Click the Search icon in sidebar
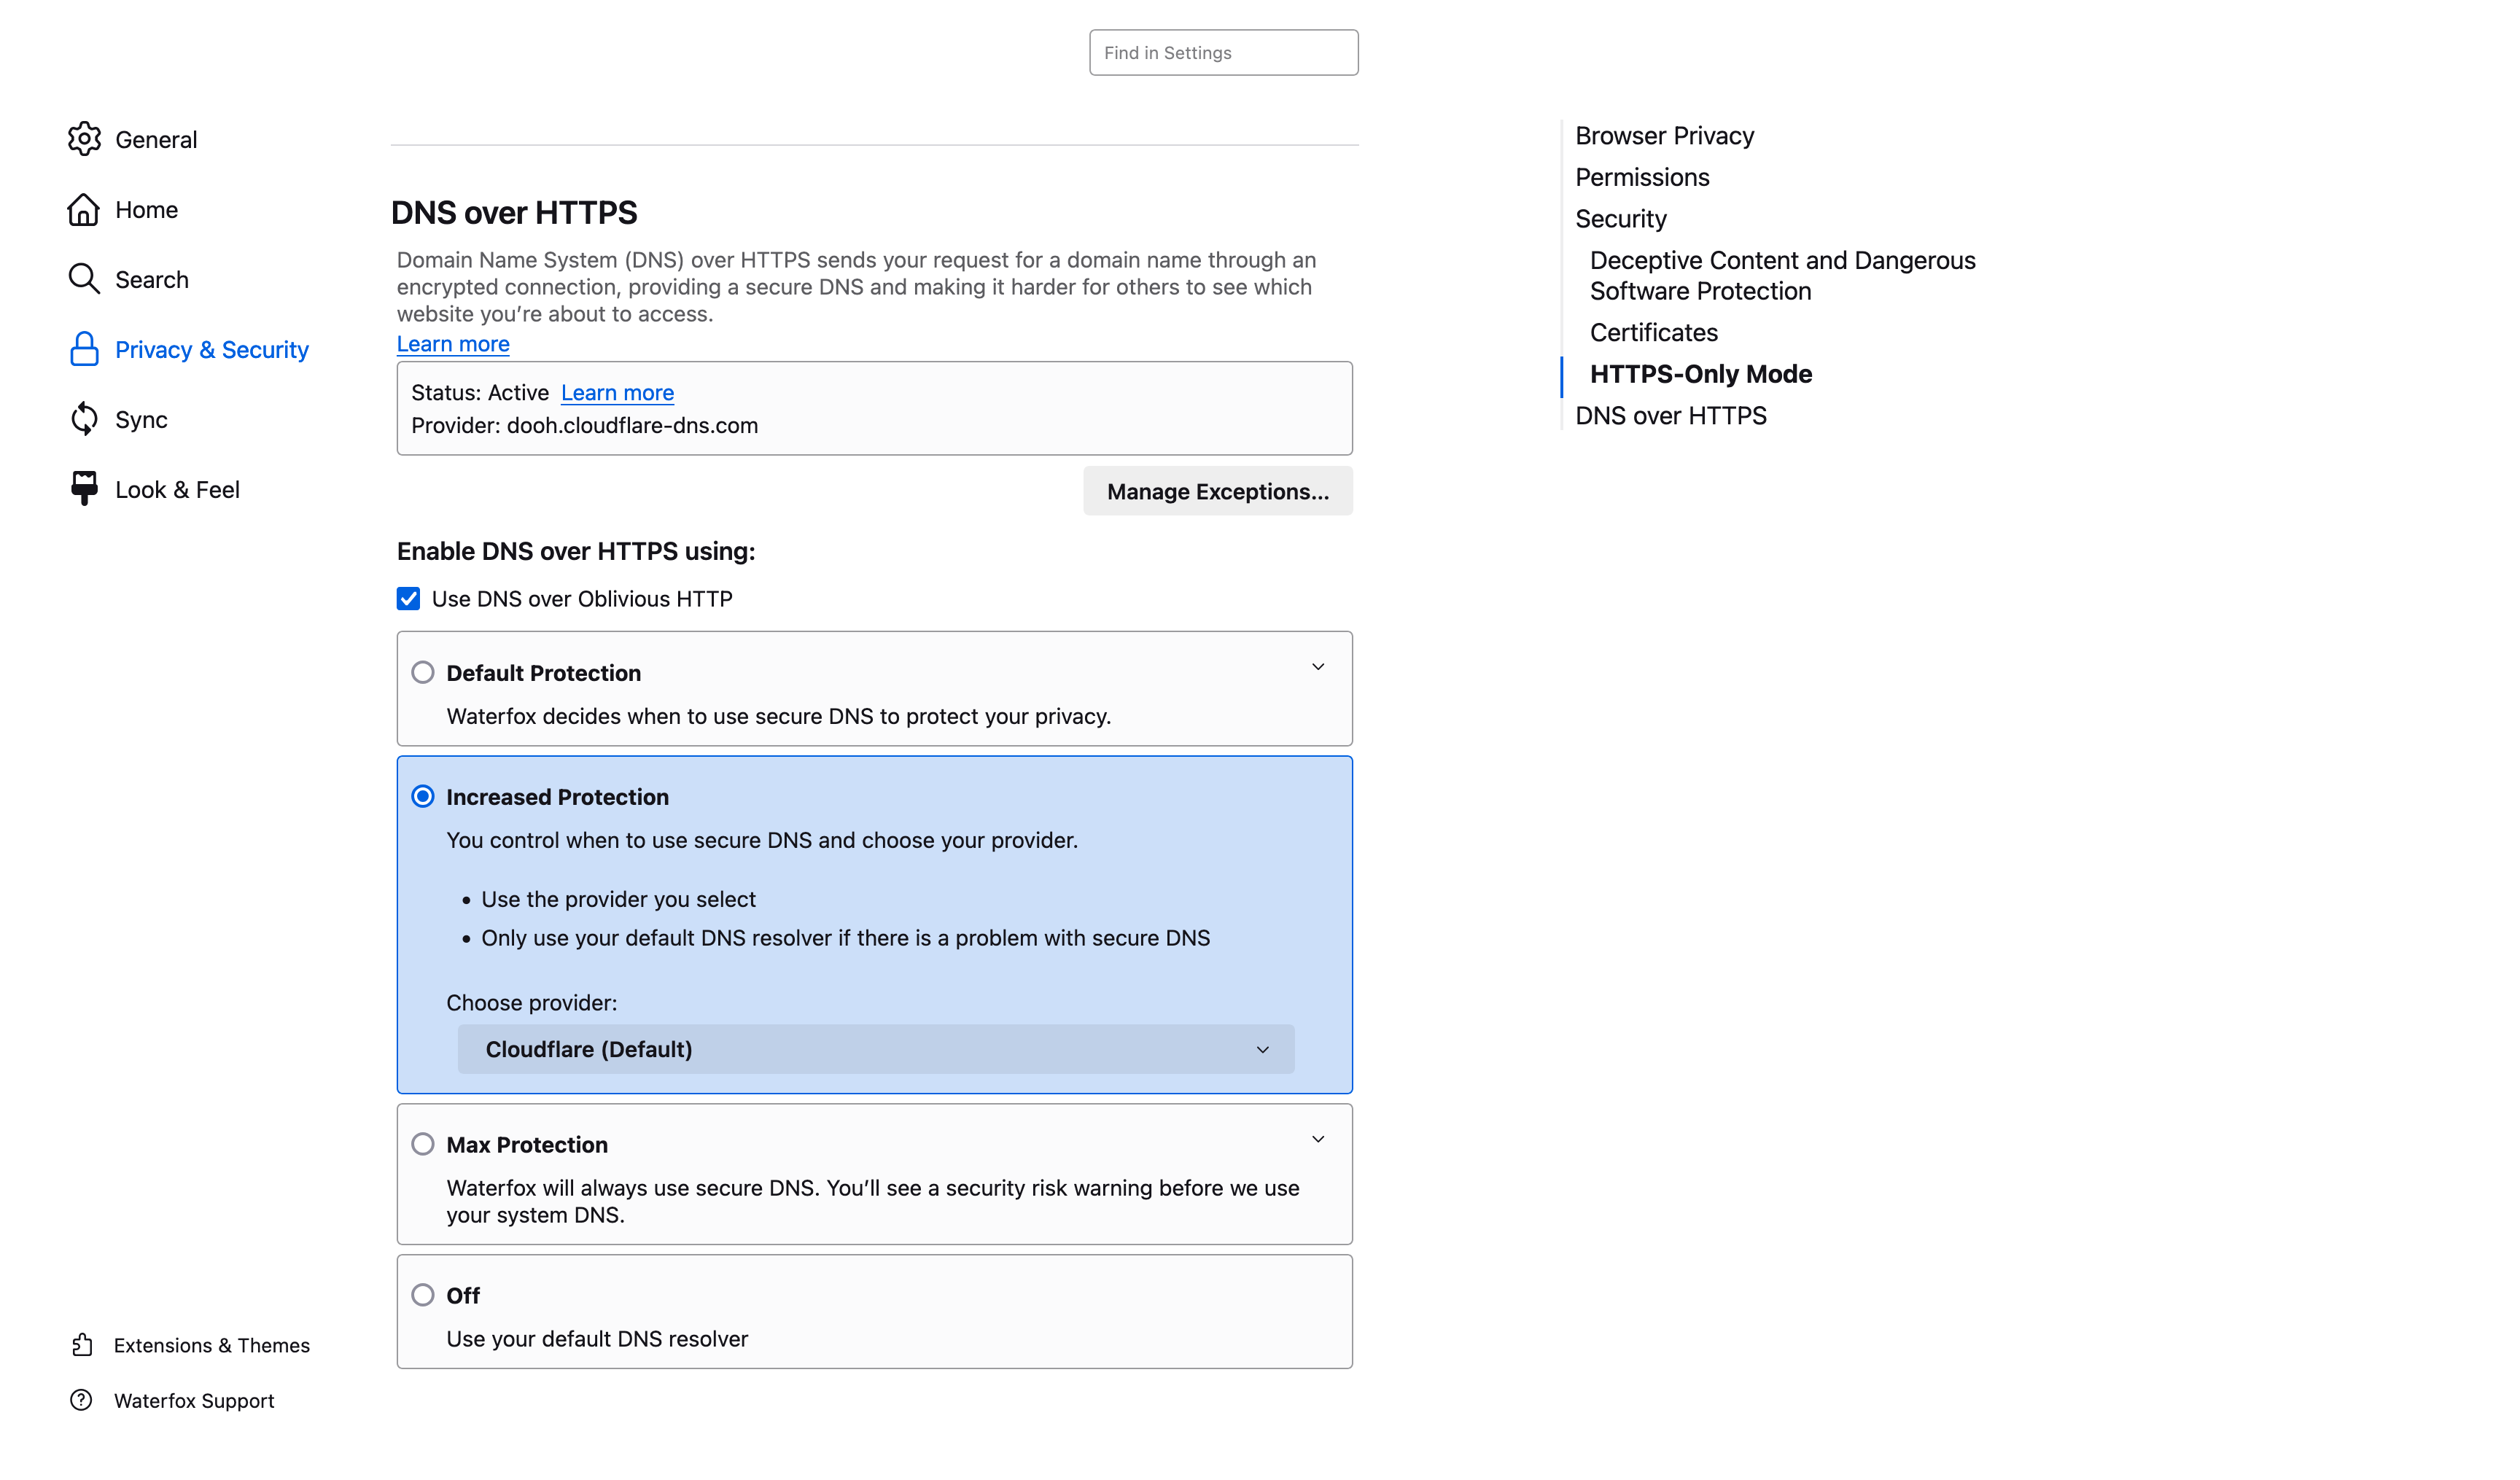The image size is (2520, 1480). [85, 279]
